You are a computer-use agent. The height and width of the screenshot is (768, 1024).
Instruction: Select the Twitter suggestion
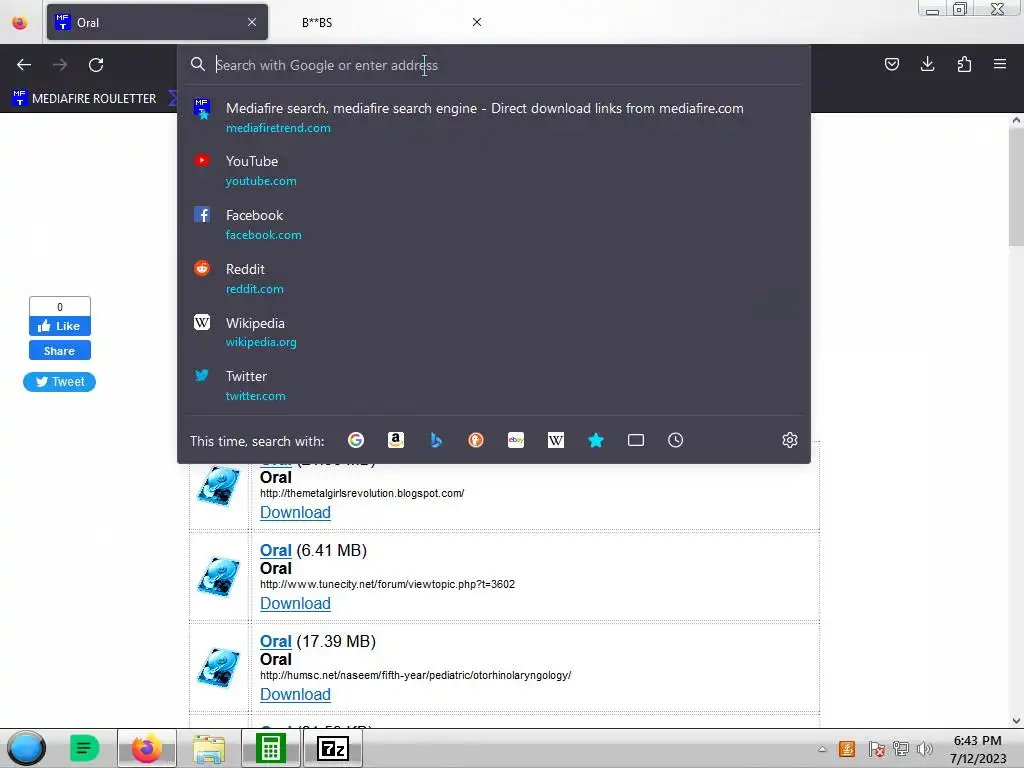(494, 386)
